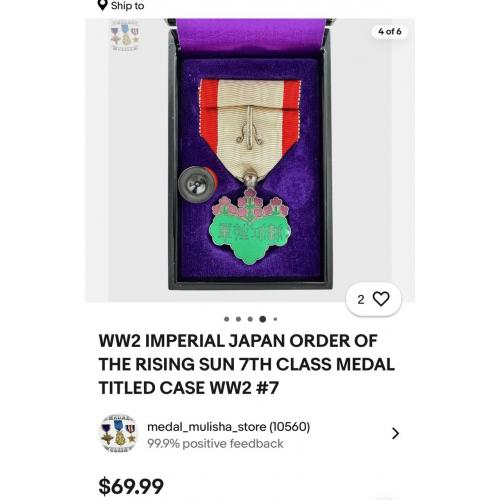Click the watcher count number 2
This screenshot has height=500, width=500.
click(x=361, y=299)
